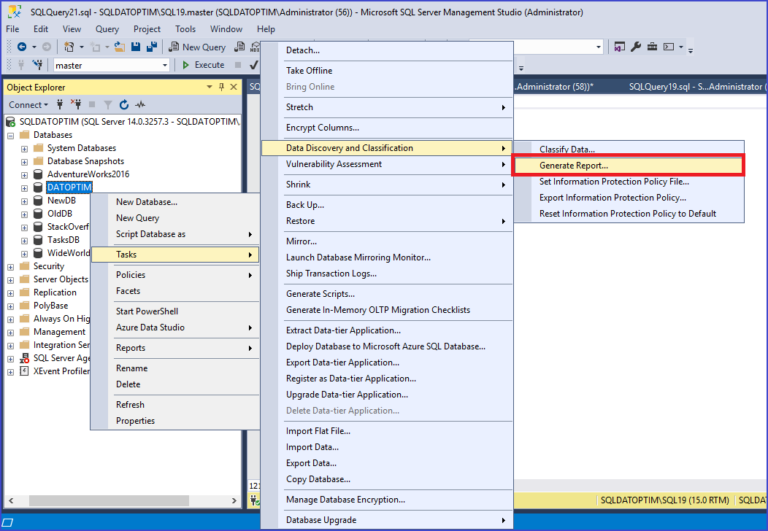Open the master database dropdown
This screenshot has width=768, height=531.
[x=165, y=65]
